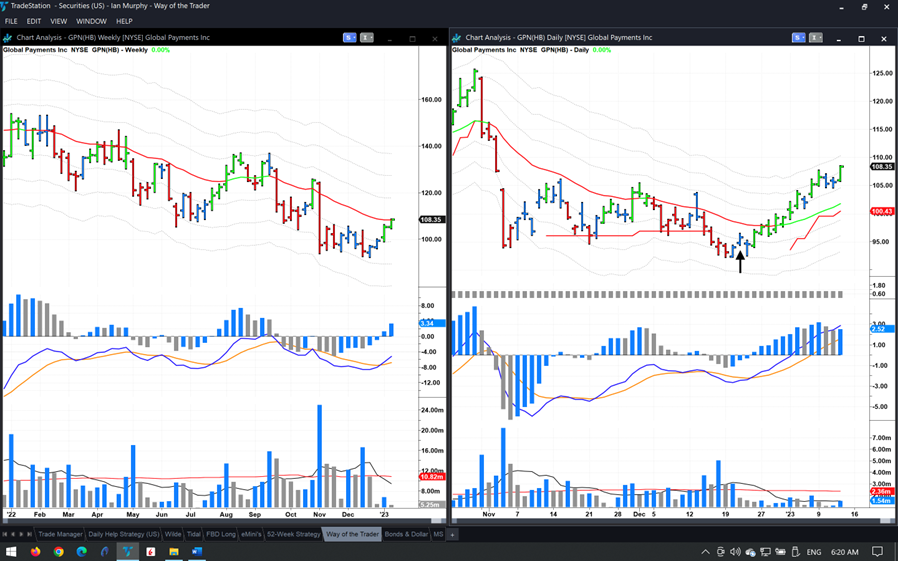Click the 1.54m volume label on Daily chart

click(881, 500)
